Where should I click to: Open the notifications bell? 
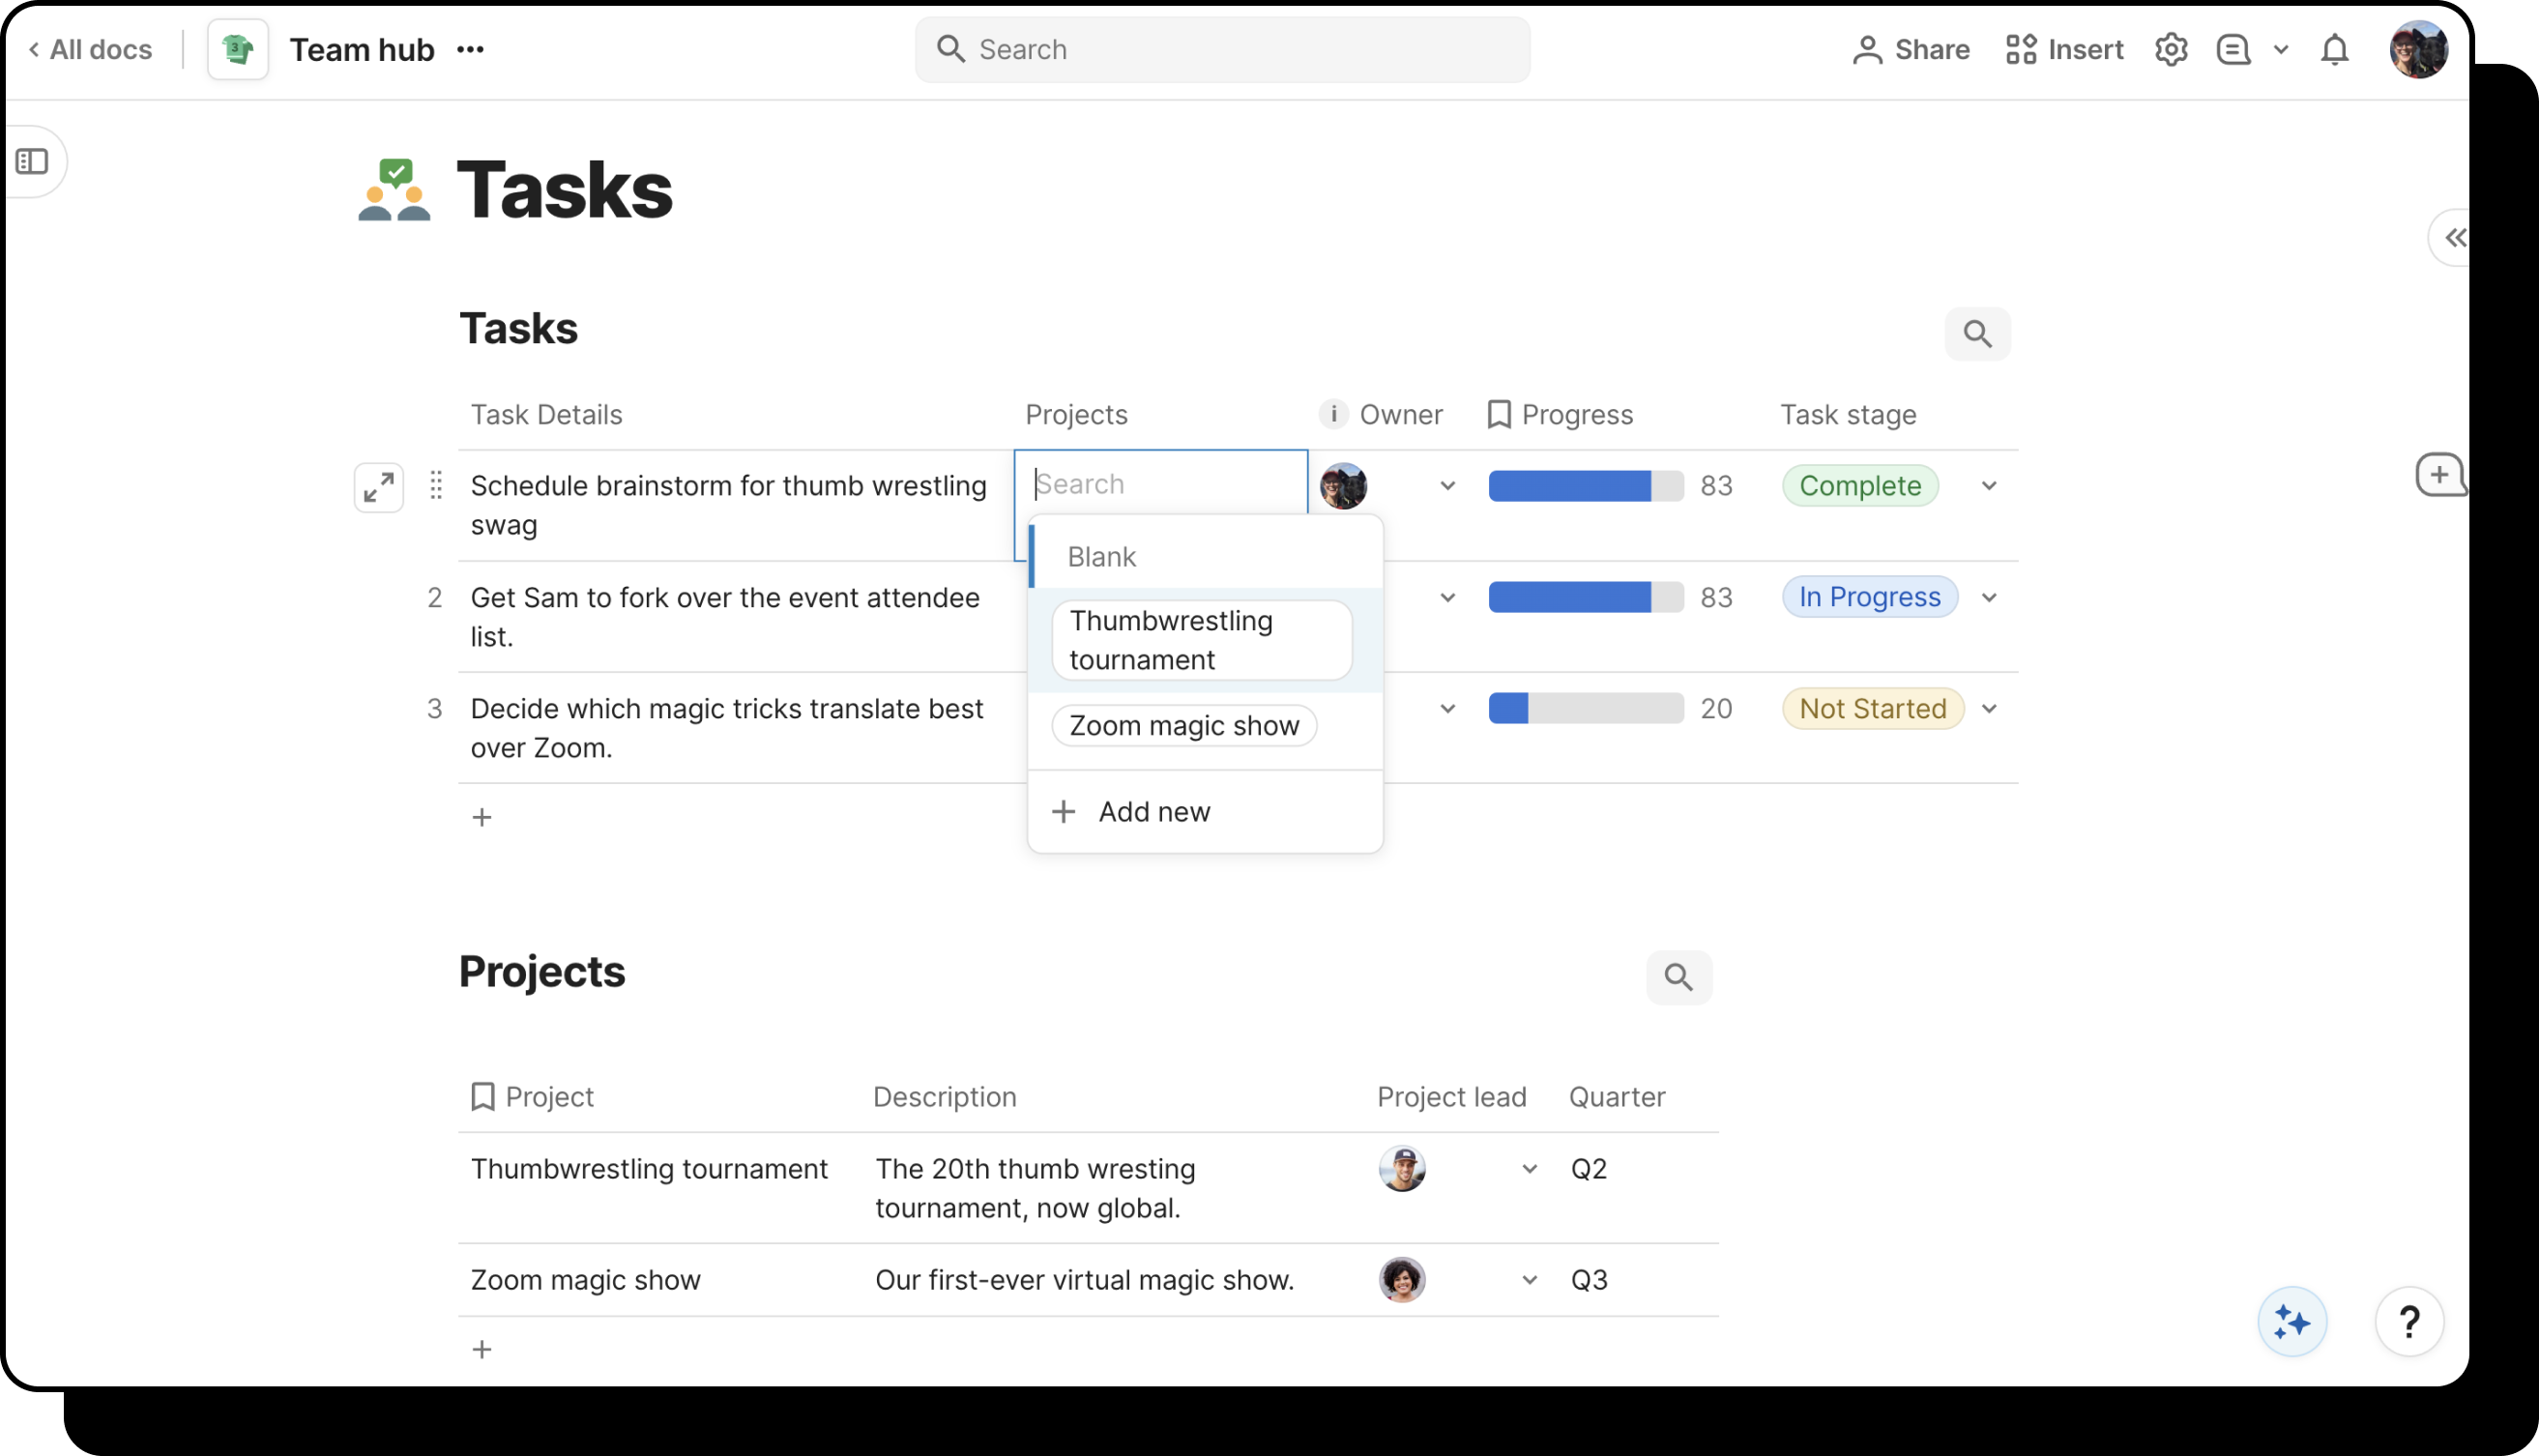pos(2333,49)
